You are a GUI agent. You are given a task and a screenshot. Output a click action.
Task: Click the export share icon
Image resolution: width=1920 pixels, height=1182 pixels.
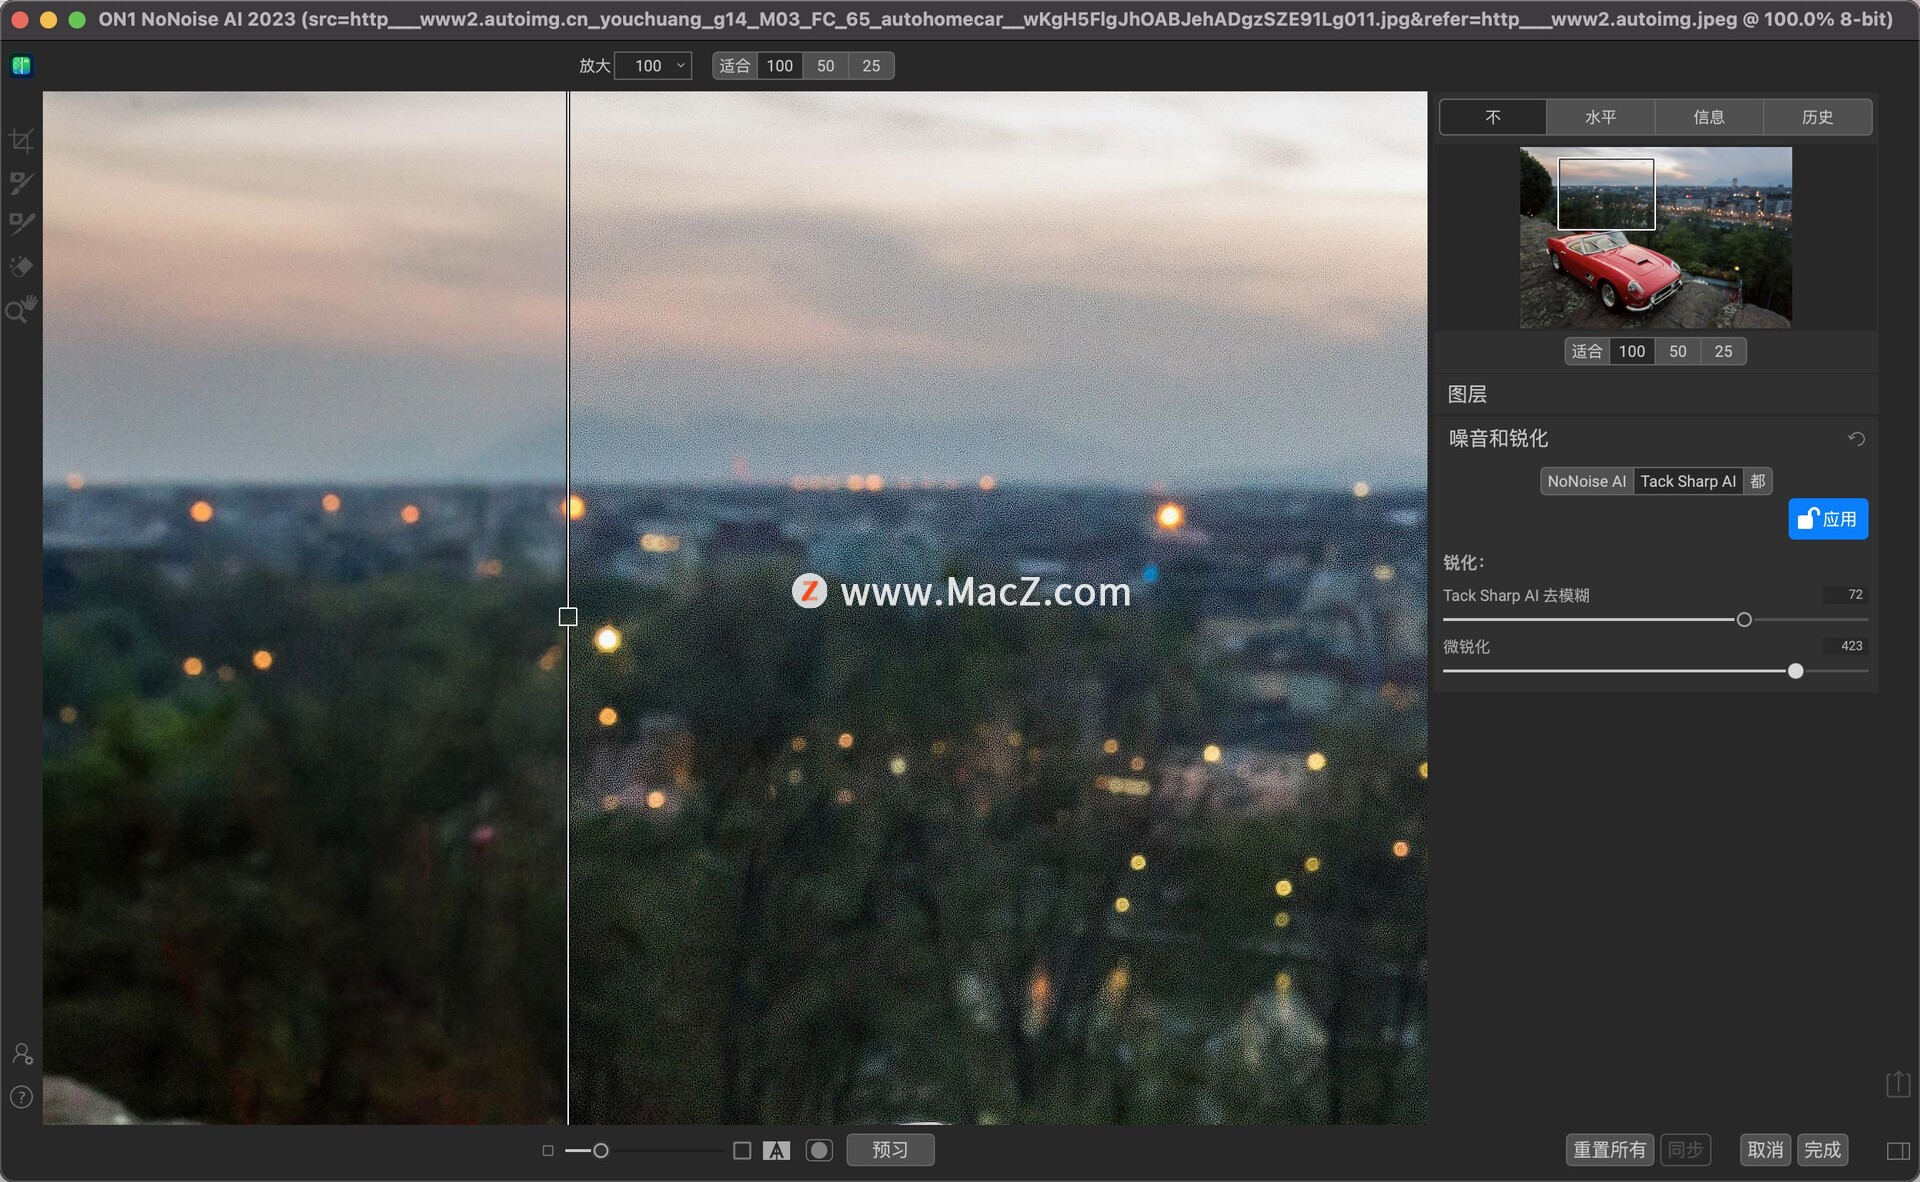tap(1897, 1083)
